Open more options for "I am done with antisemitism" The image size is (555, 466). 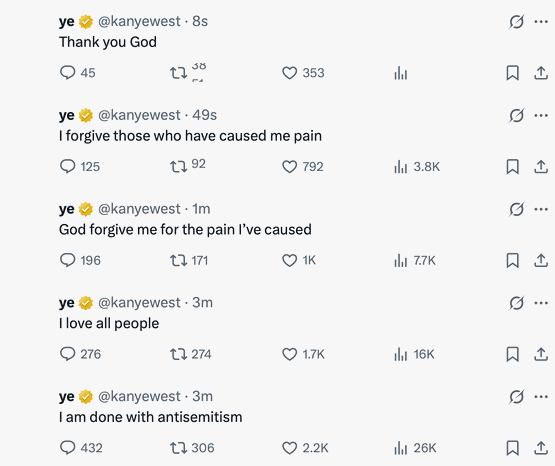pyautogui.click(x=541, y=397)
